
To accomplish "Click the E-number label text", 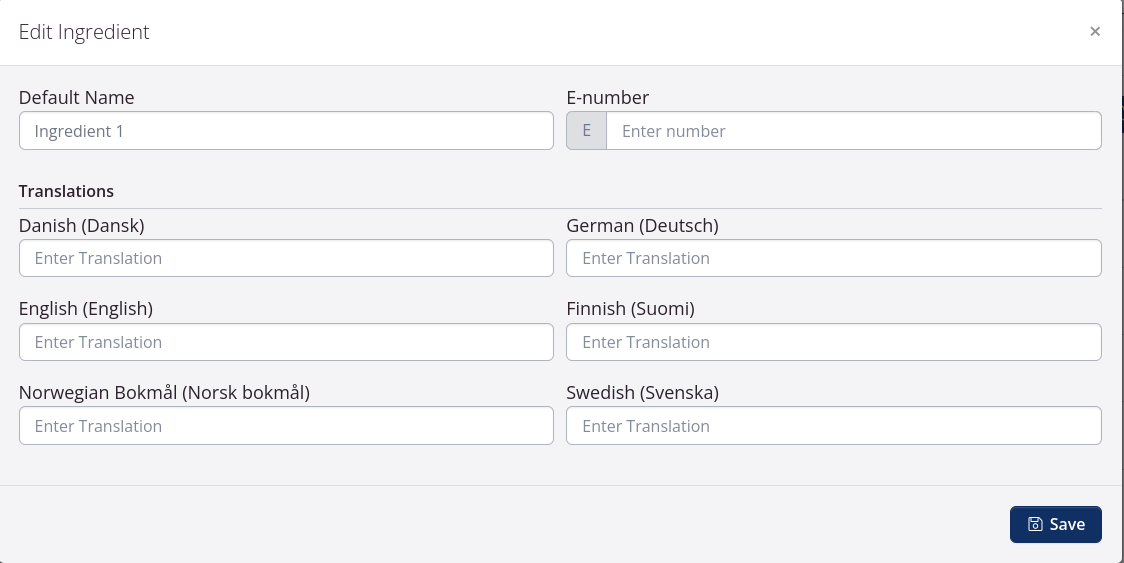I will (607, 98).
